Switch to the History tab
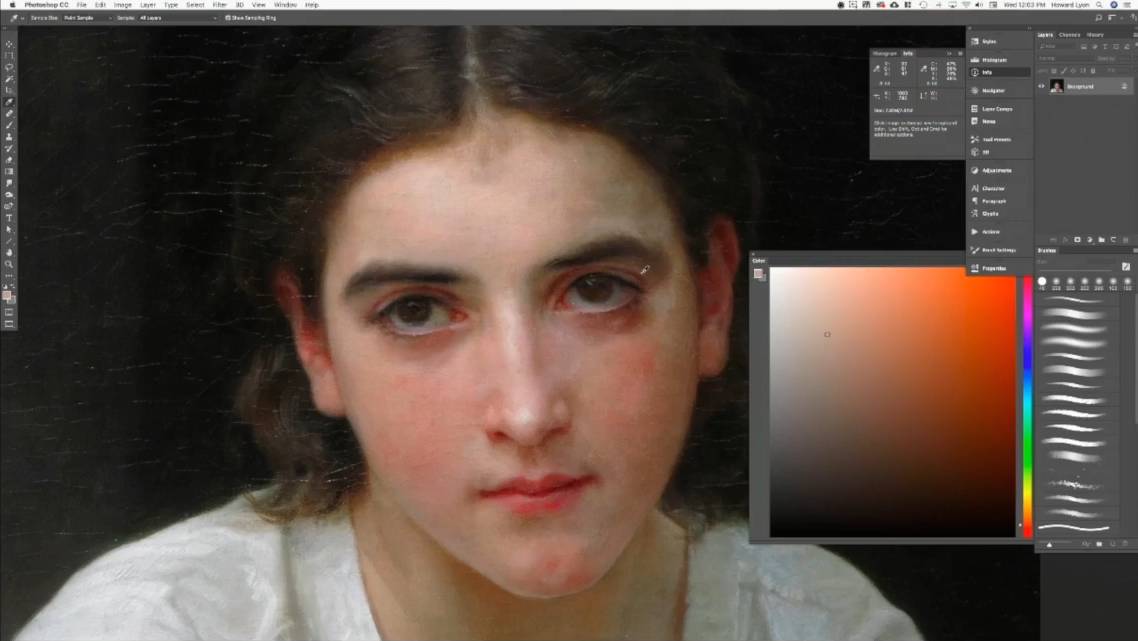The width and height of the screenshot is (1138, 641). (x=1095, y=35)
